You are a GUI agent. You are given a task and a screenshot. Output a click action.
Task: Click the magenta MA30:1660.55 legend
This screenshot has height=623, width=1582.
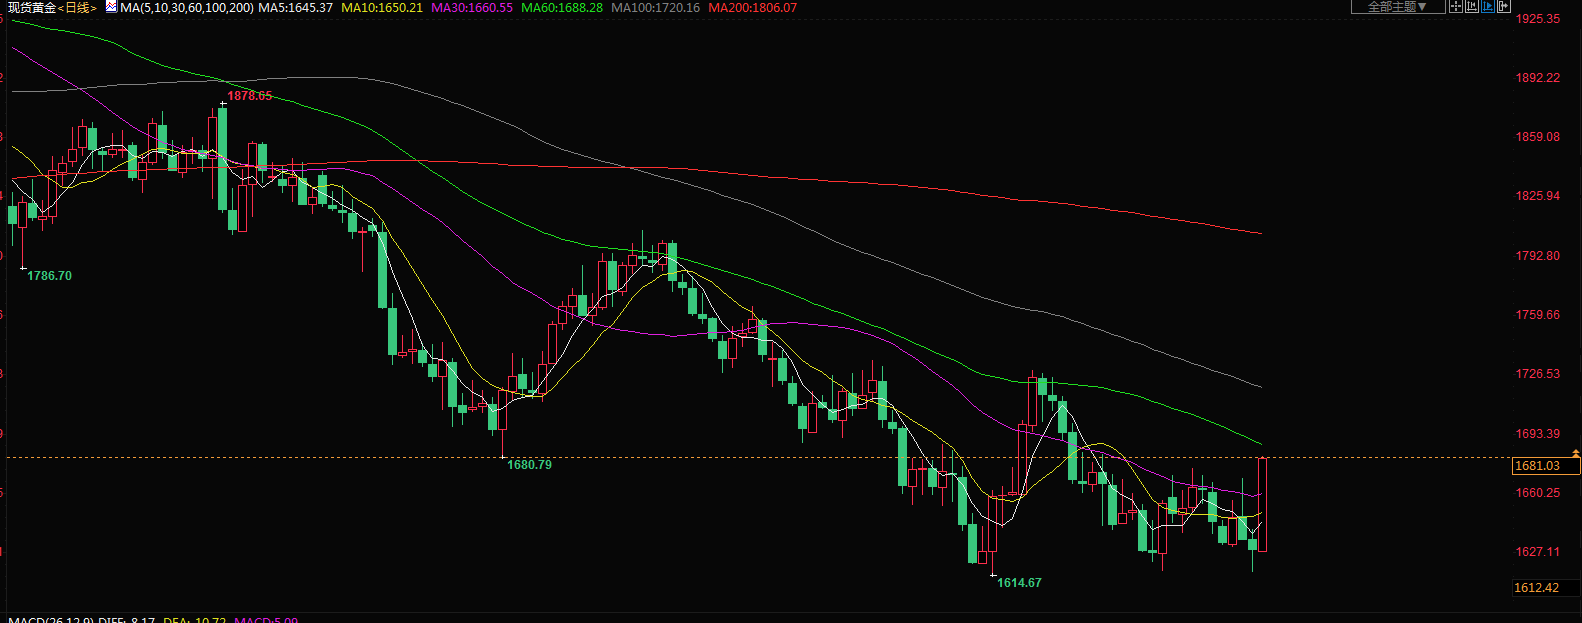(471, 8)
